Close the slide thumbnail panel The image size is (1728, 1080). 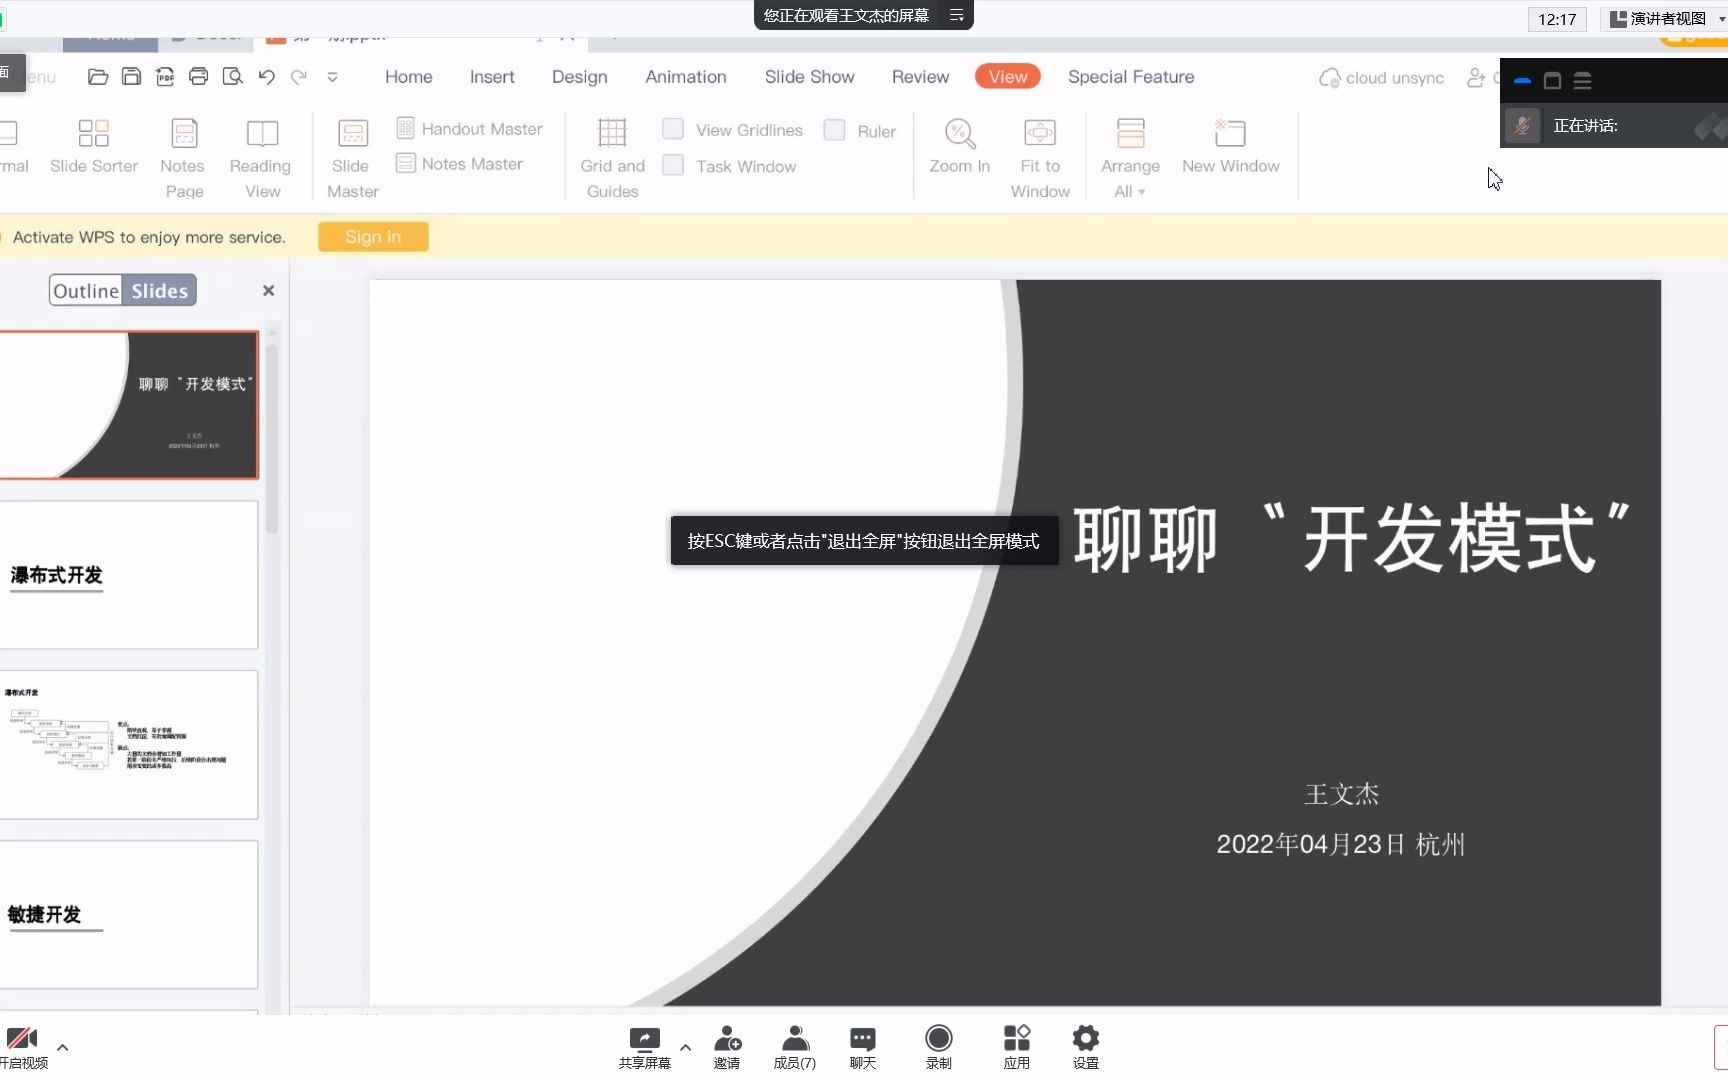(268, 290)
